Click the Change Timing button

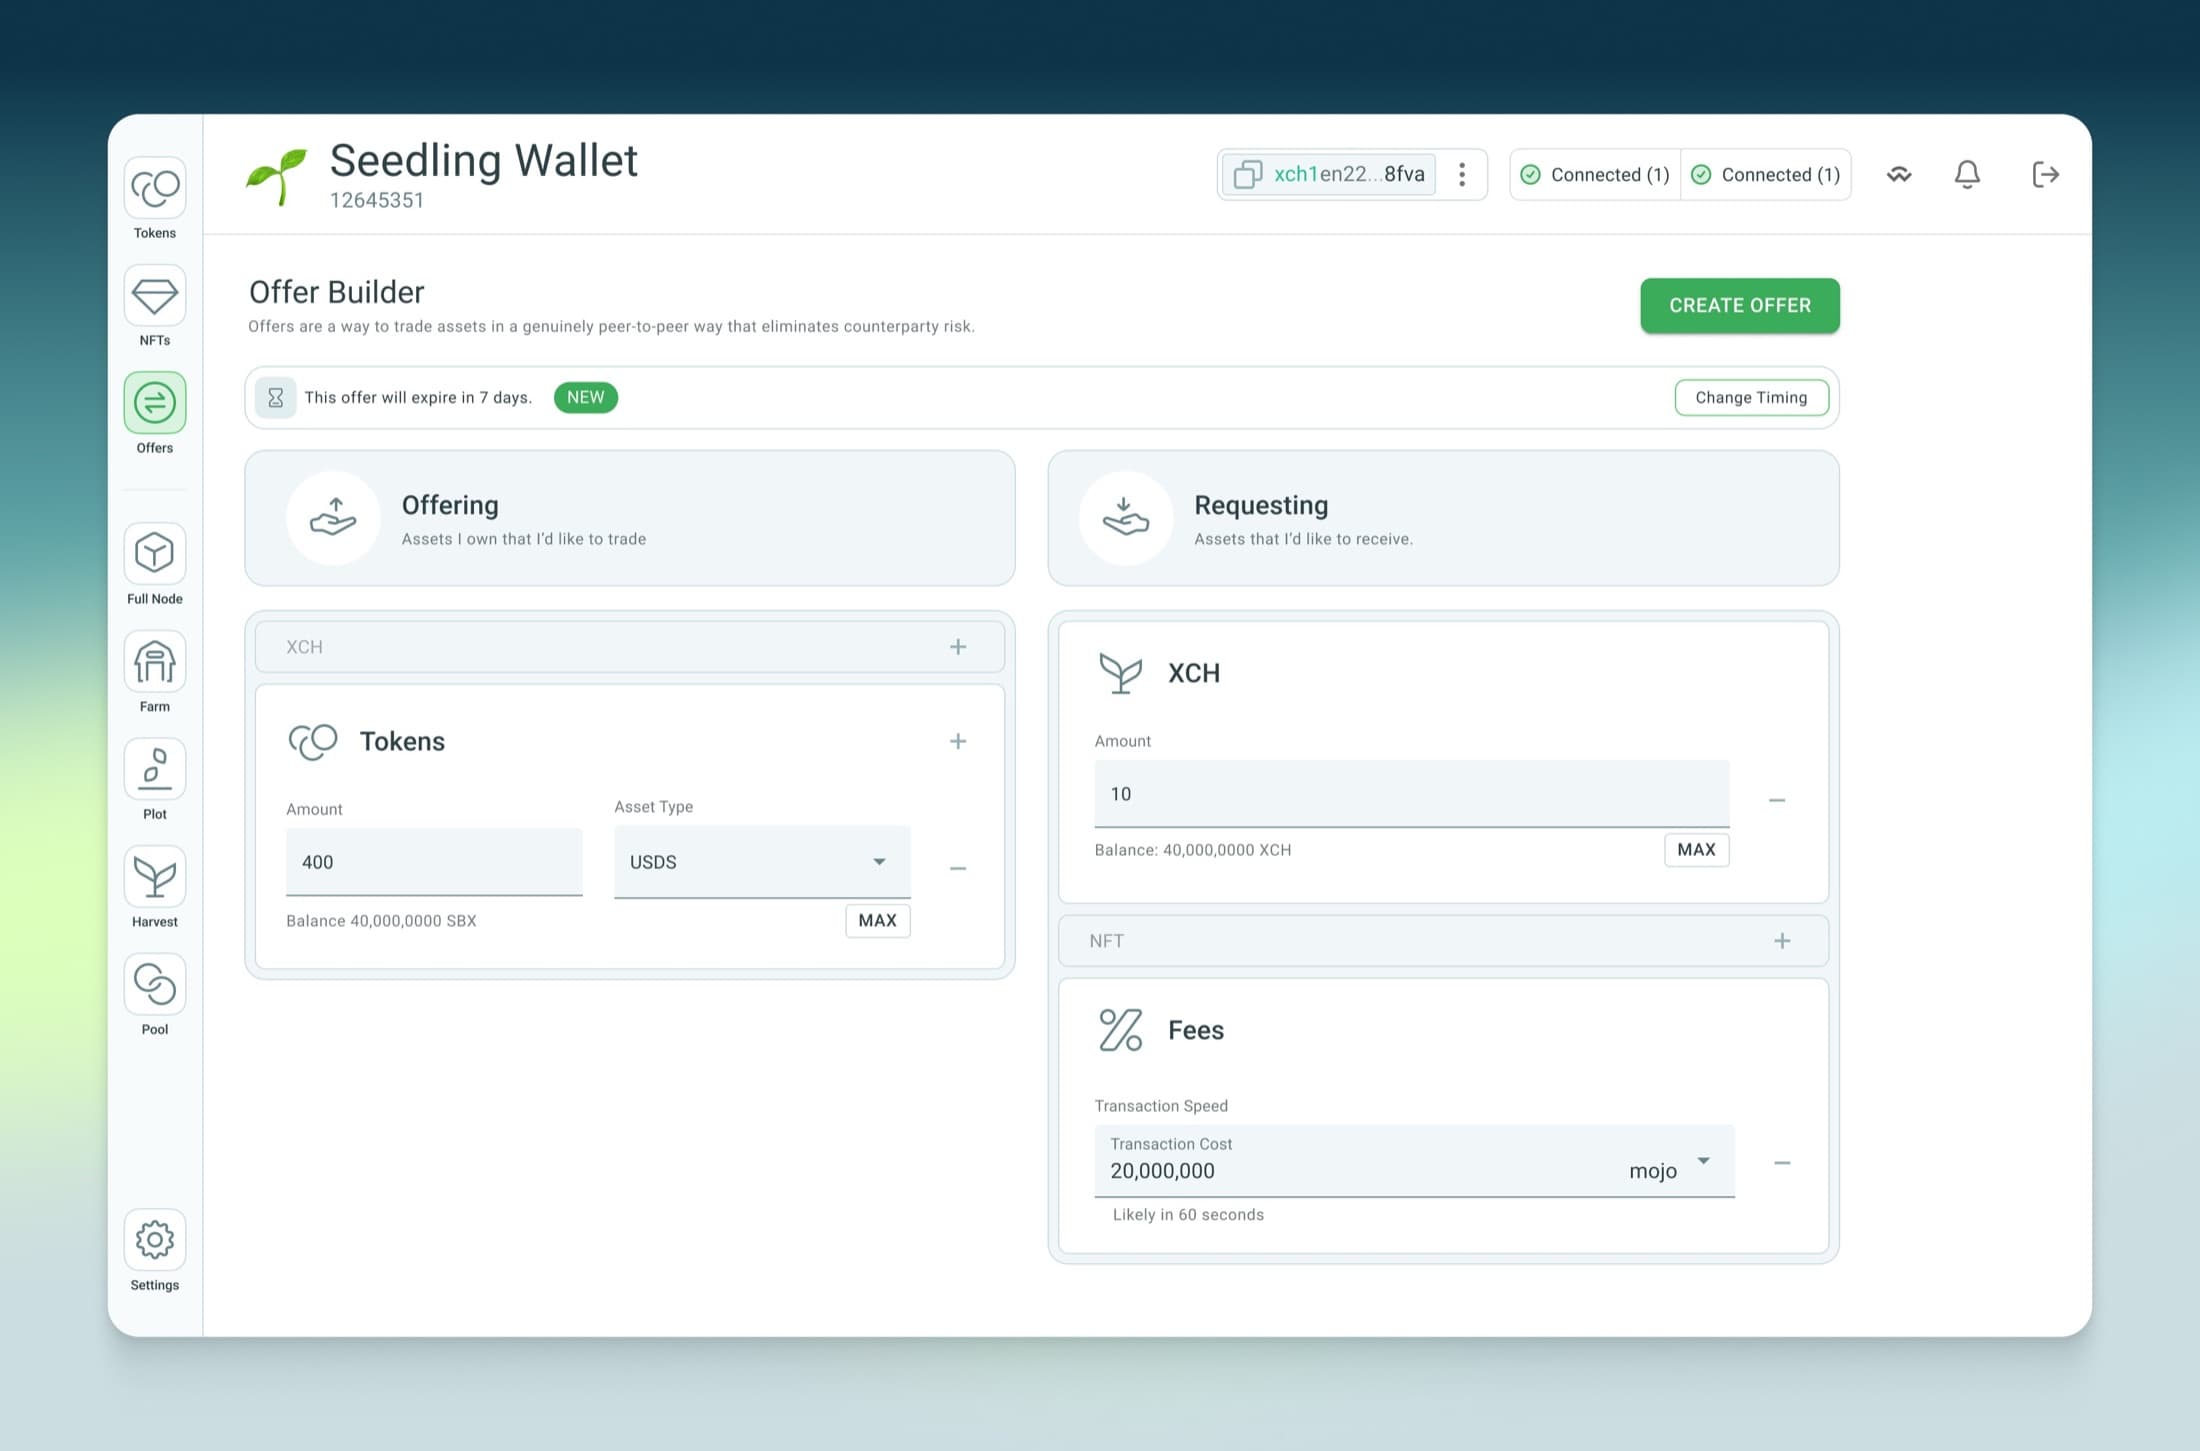tap(1752, 397)
